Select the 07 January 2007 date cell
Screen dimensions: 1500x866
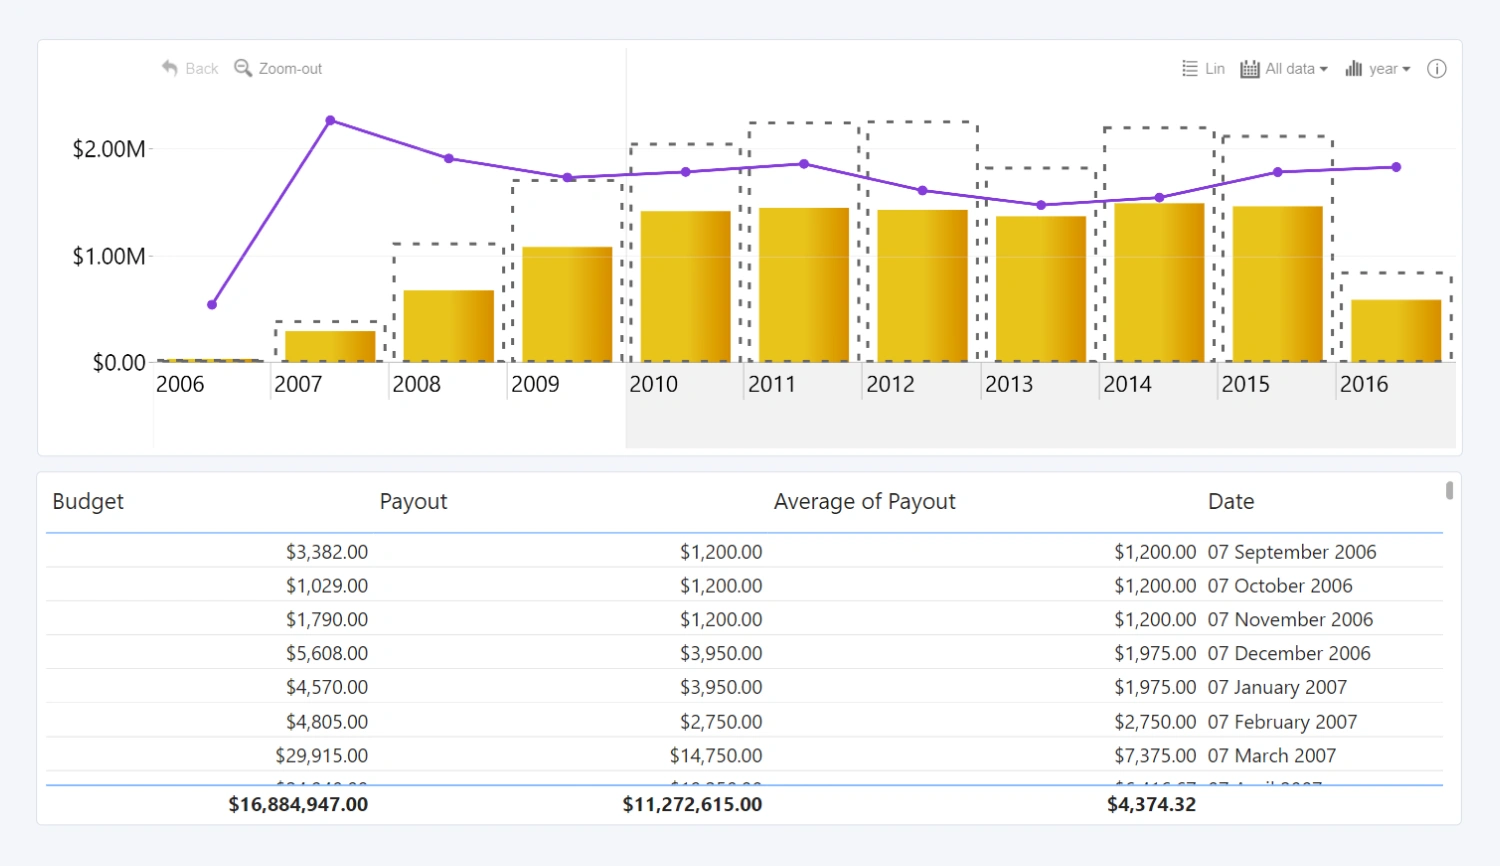click(x=1277, y=688)
